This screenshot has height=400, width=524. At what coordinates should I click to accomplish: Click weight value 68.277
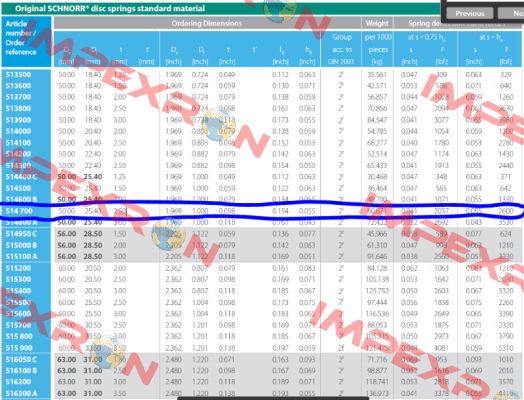click(377, 143)
